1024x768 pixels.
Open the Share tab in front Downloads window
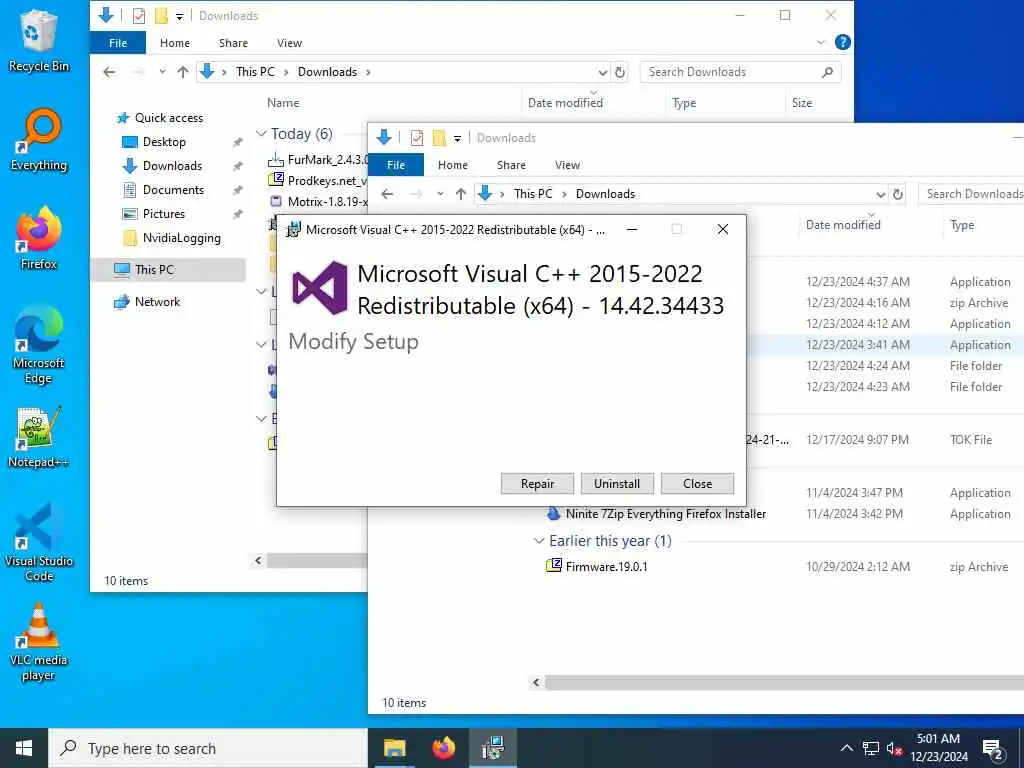pos(511,165)
